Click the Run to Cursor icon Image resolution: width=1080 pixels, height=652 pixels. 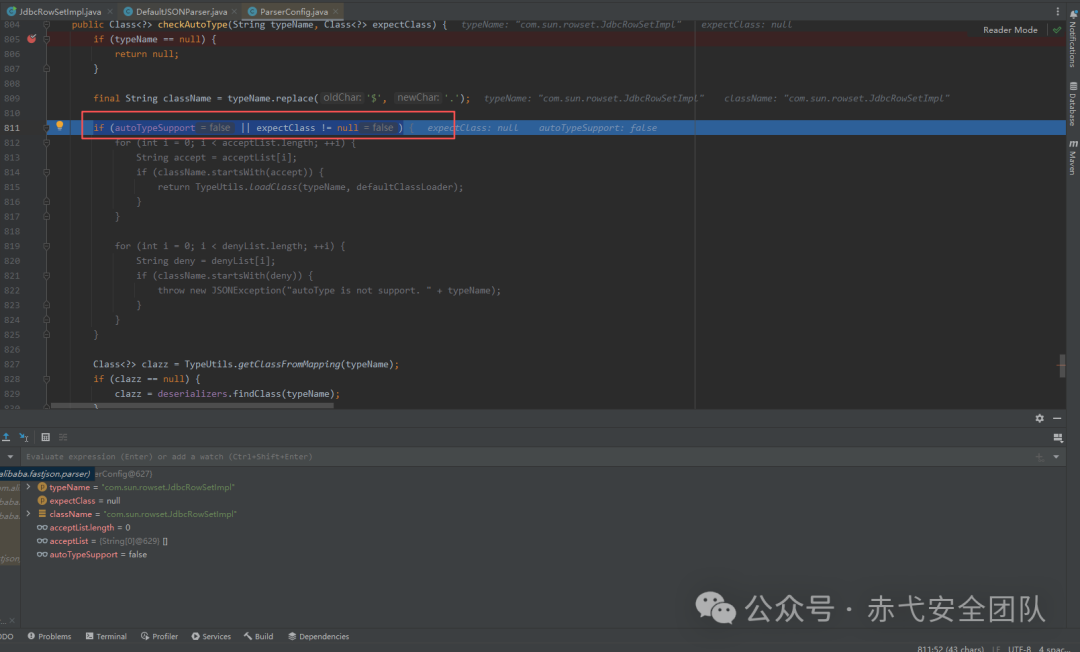click(x=24, y=437)
